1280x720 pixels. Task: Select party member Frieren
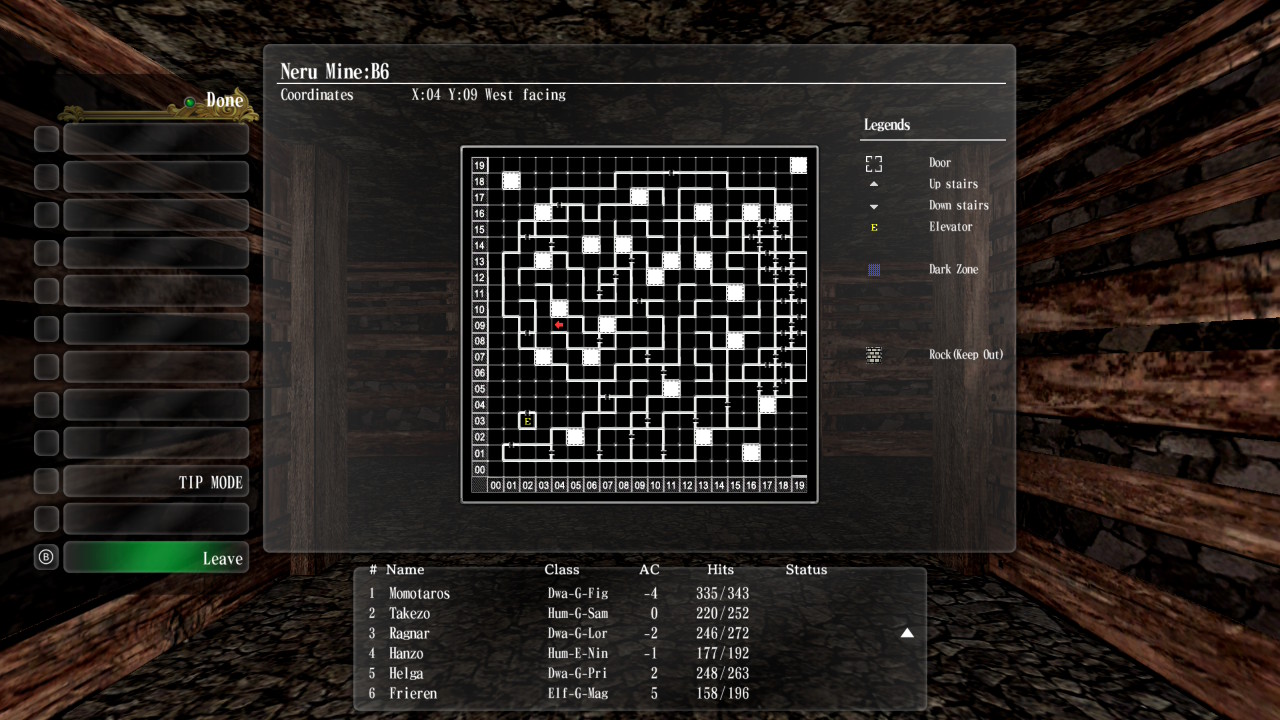(412, 693)
